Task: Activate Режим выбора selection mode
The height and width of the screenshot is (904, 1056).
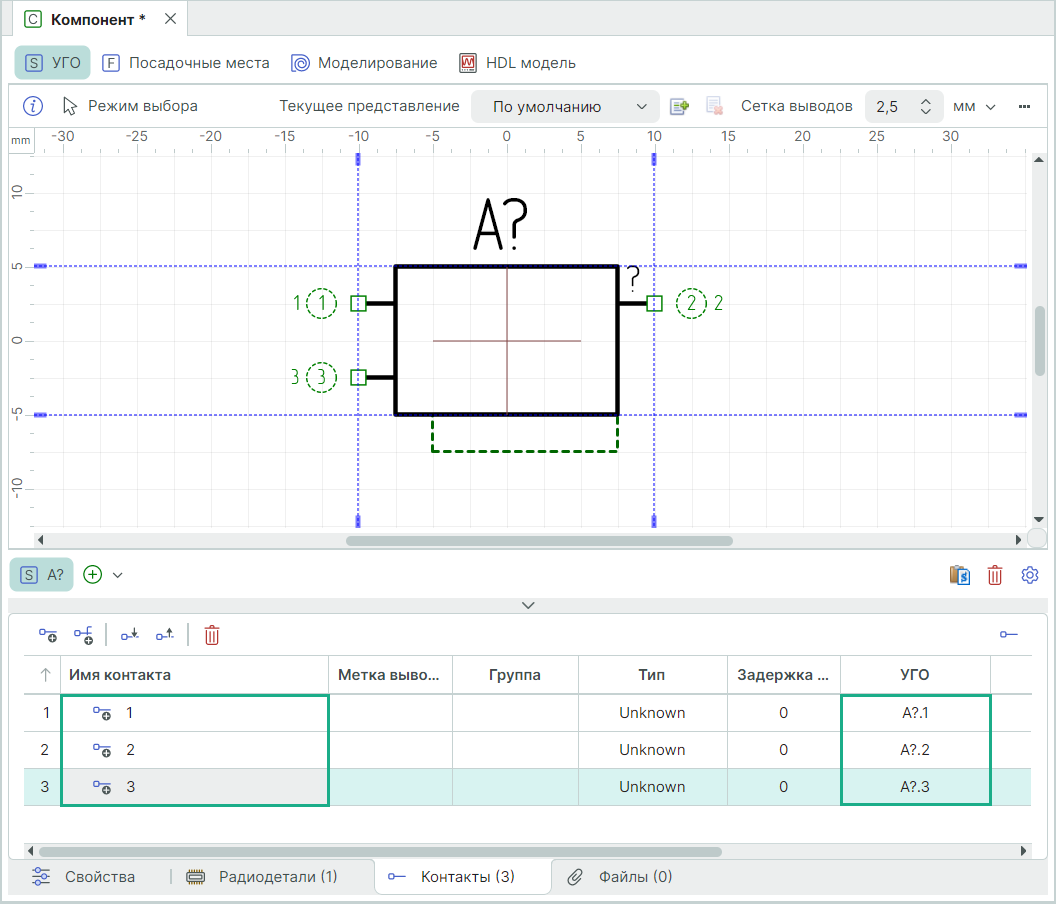Action: 130,106
